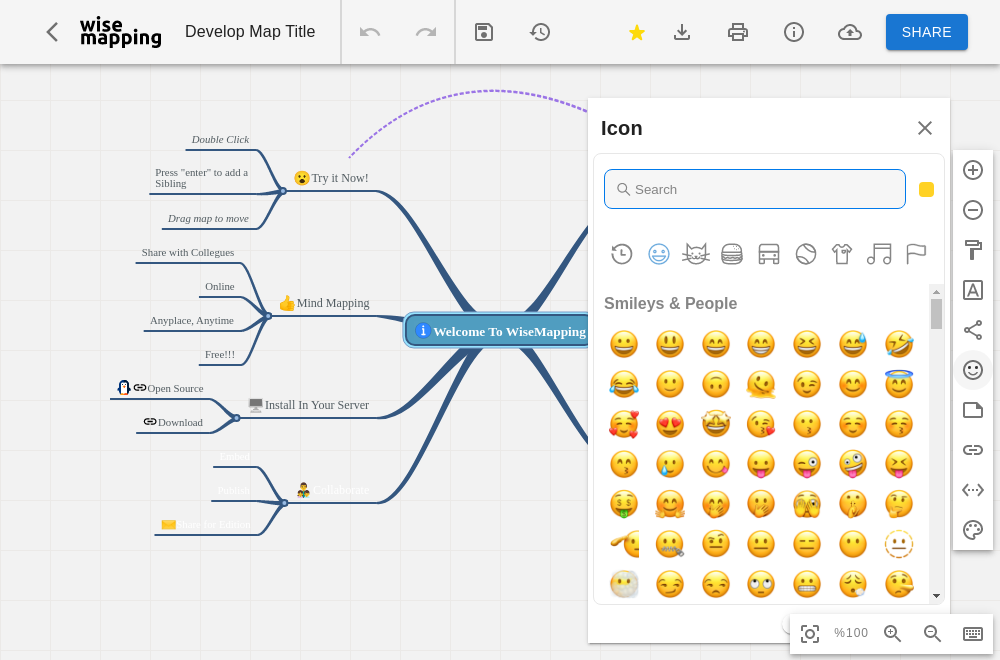1000x660 pixels.
Task: Switch to Travel bus category
Action: coord(769,254)
